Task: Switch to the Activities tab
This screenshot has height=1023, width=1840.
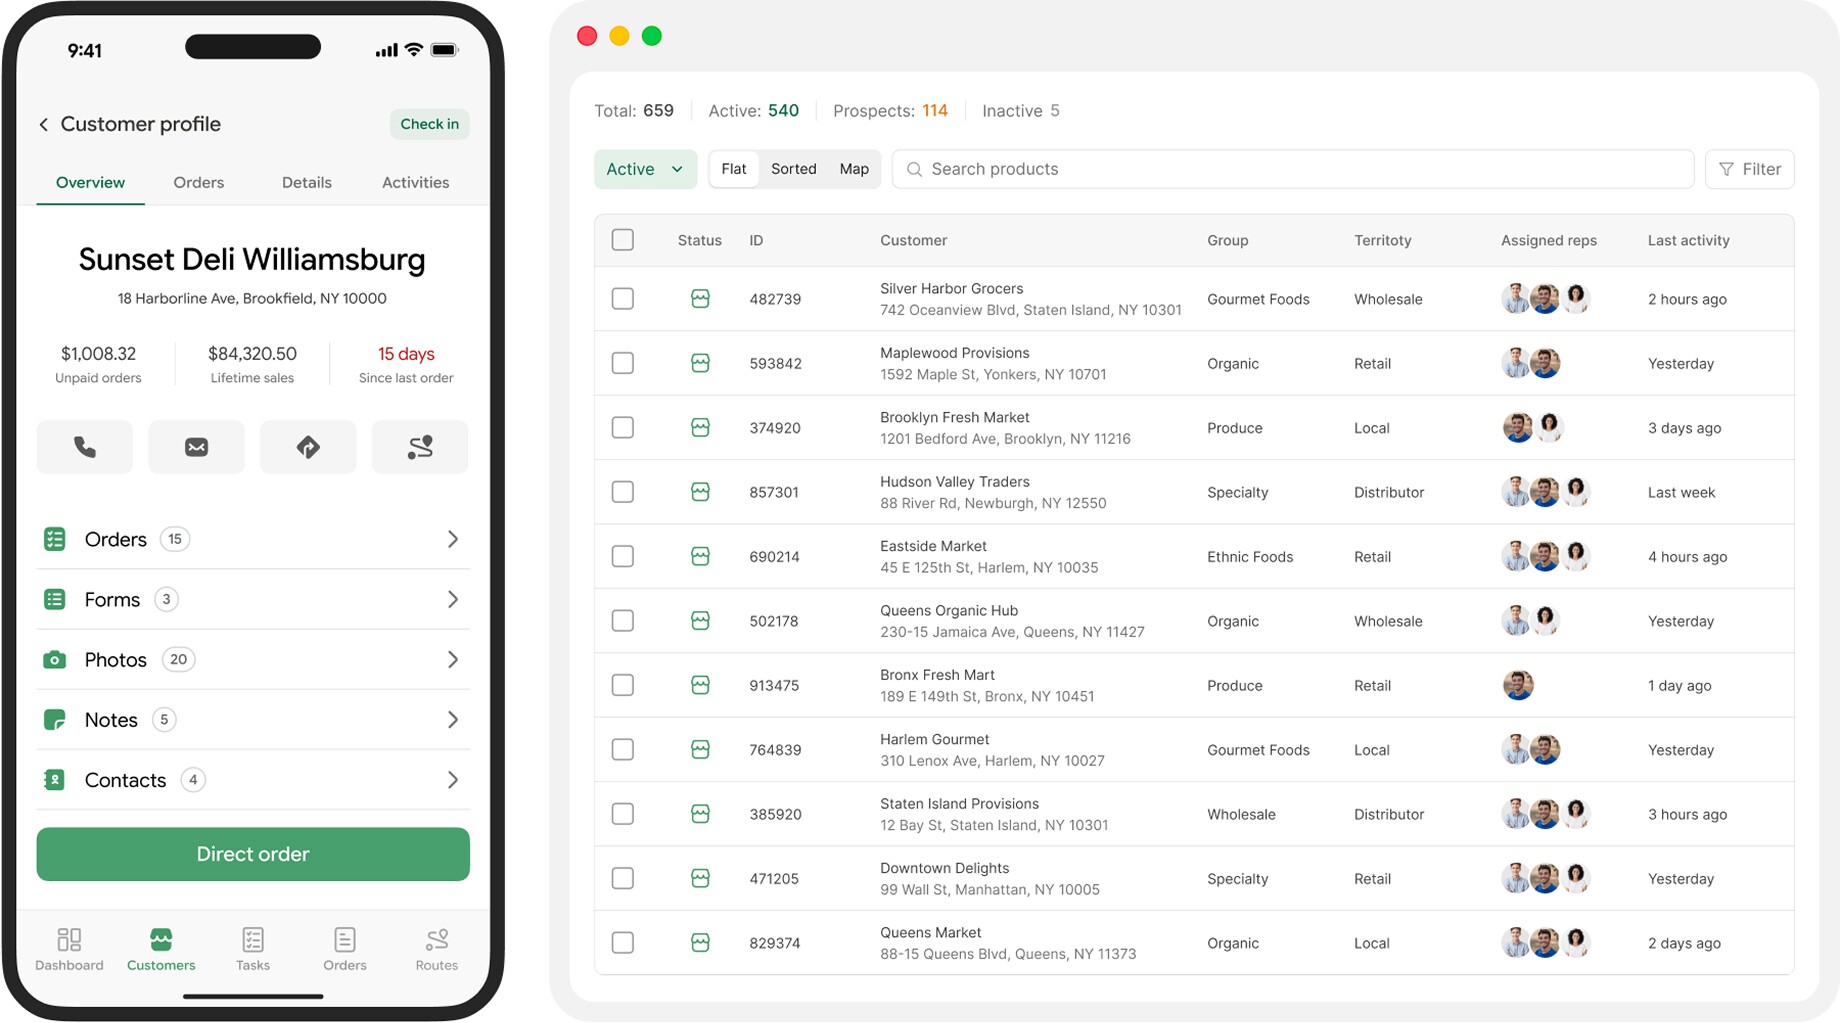Action: click(x=415, y=183)
